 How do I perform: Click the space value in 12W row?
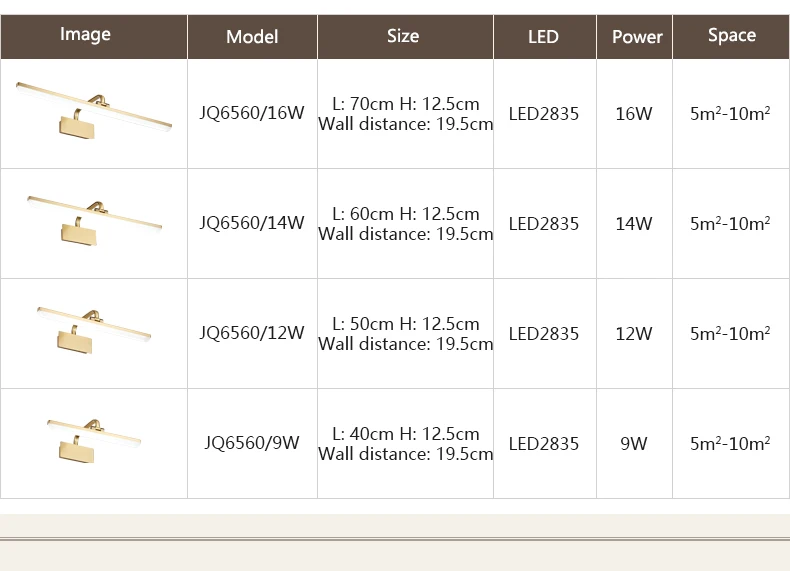click(730, 333)
